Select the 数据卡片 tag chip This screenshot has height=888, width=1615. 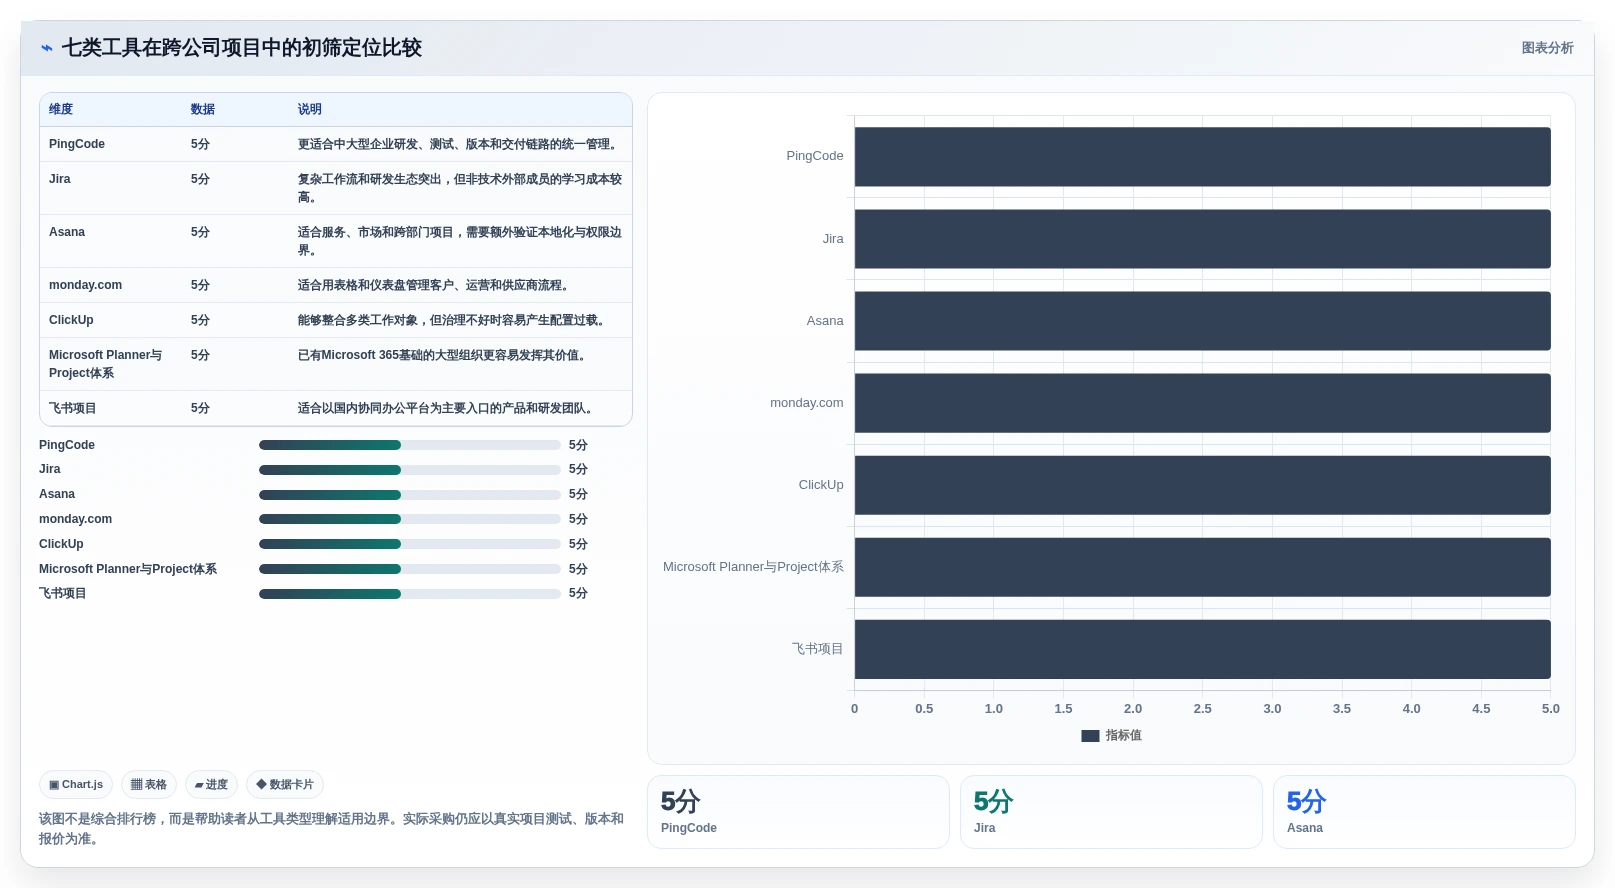pyautogui.click(x=285, y=785)
